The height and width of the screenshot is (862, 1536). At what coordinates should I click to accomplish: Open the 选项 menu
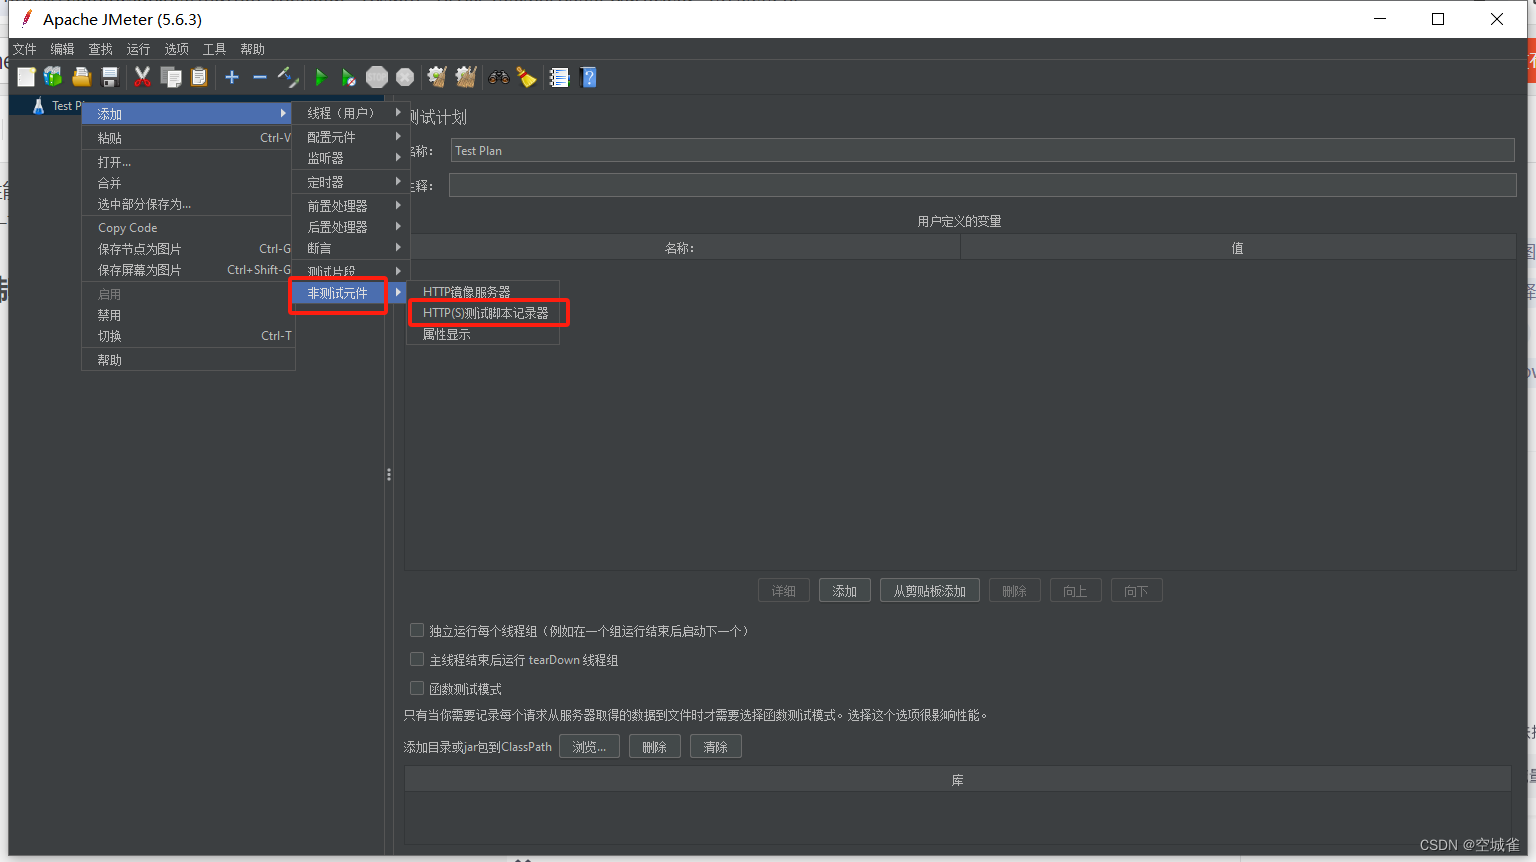(x=176, y=49)
